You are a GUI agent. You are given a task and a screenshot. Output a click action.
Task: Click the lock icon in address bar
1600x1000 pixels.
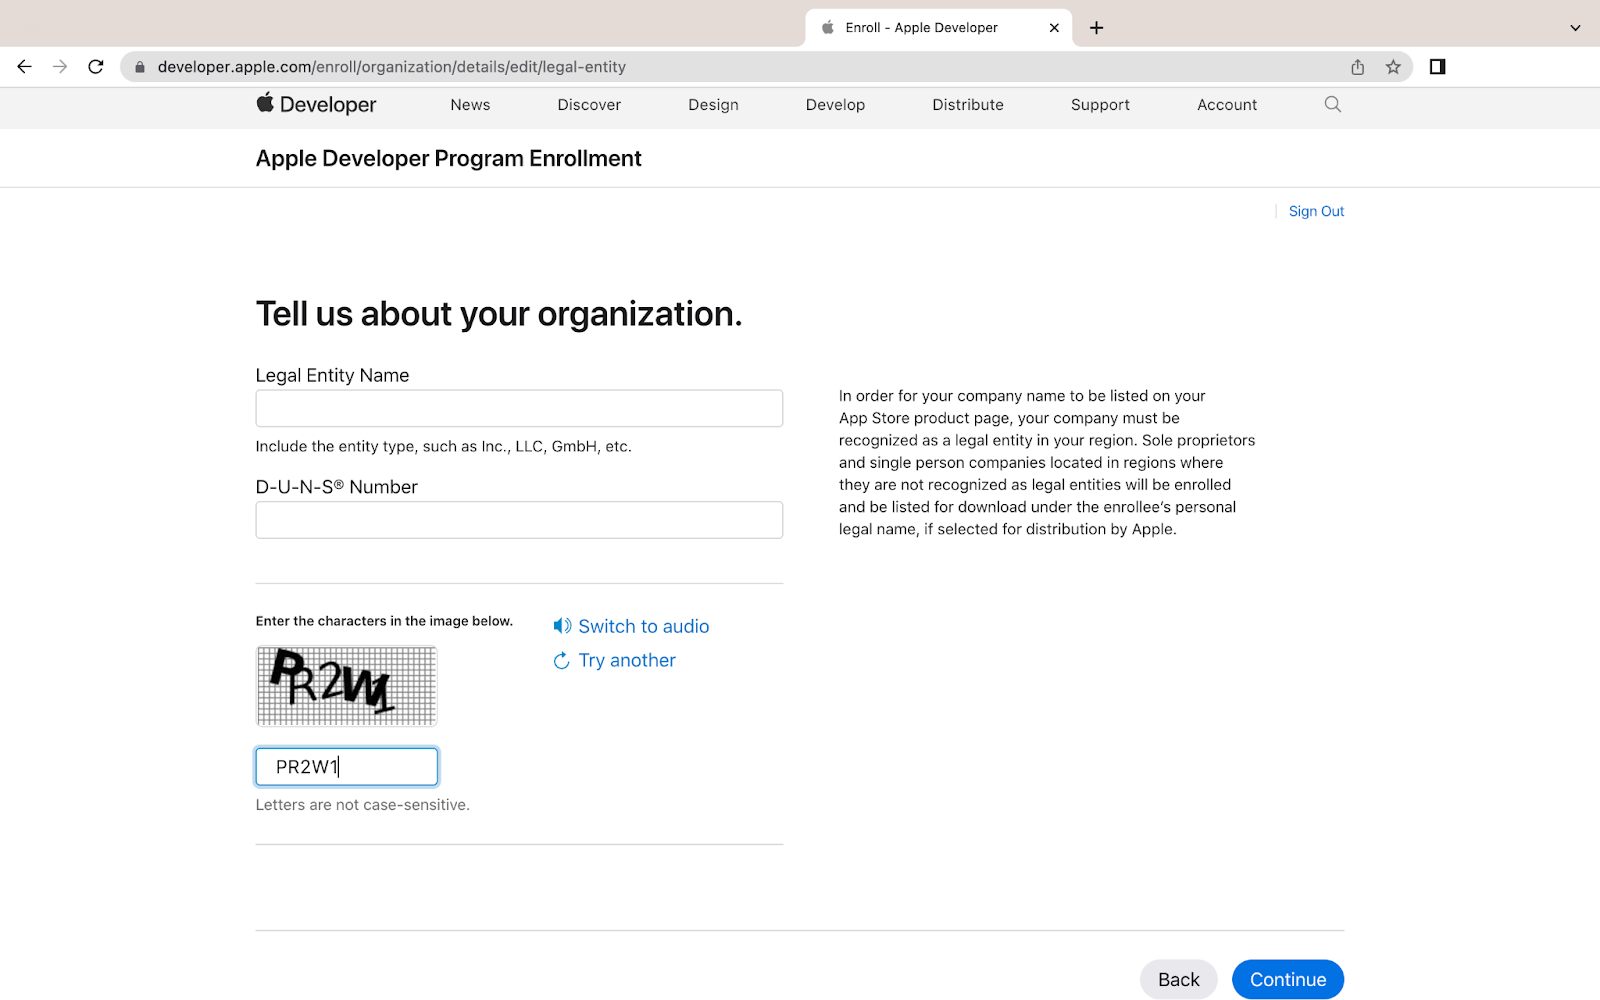140,67
